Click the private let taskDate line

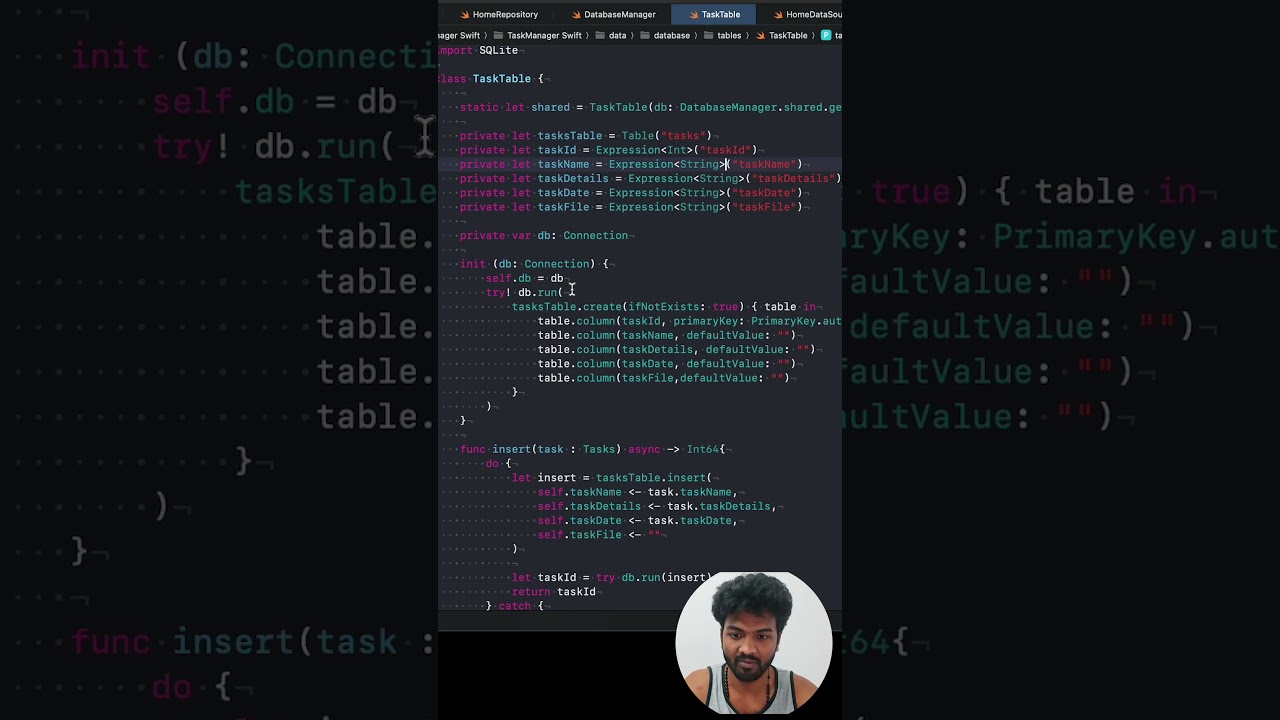[631, 192]
